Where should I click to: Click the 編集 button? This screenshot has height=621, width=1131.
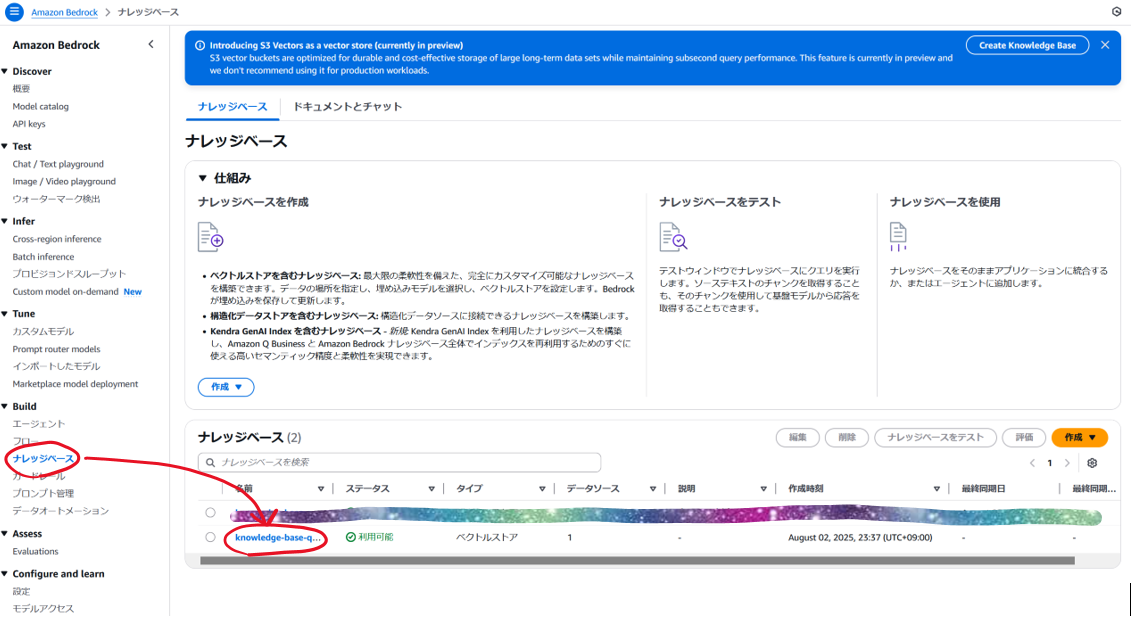pyautogui.click(x=798, y=438)
